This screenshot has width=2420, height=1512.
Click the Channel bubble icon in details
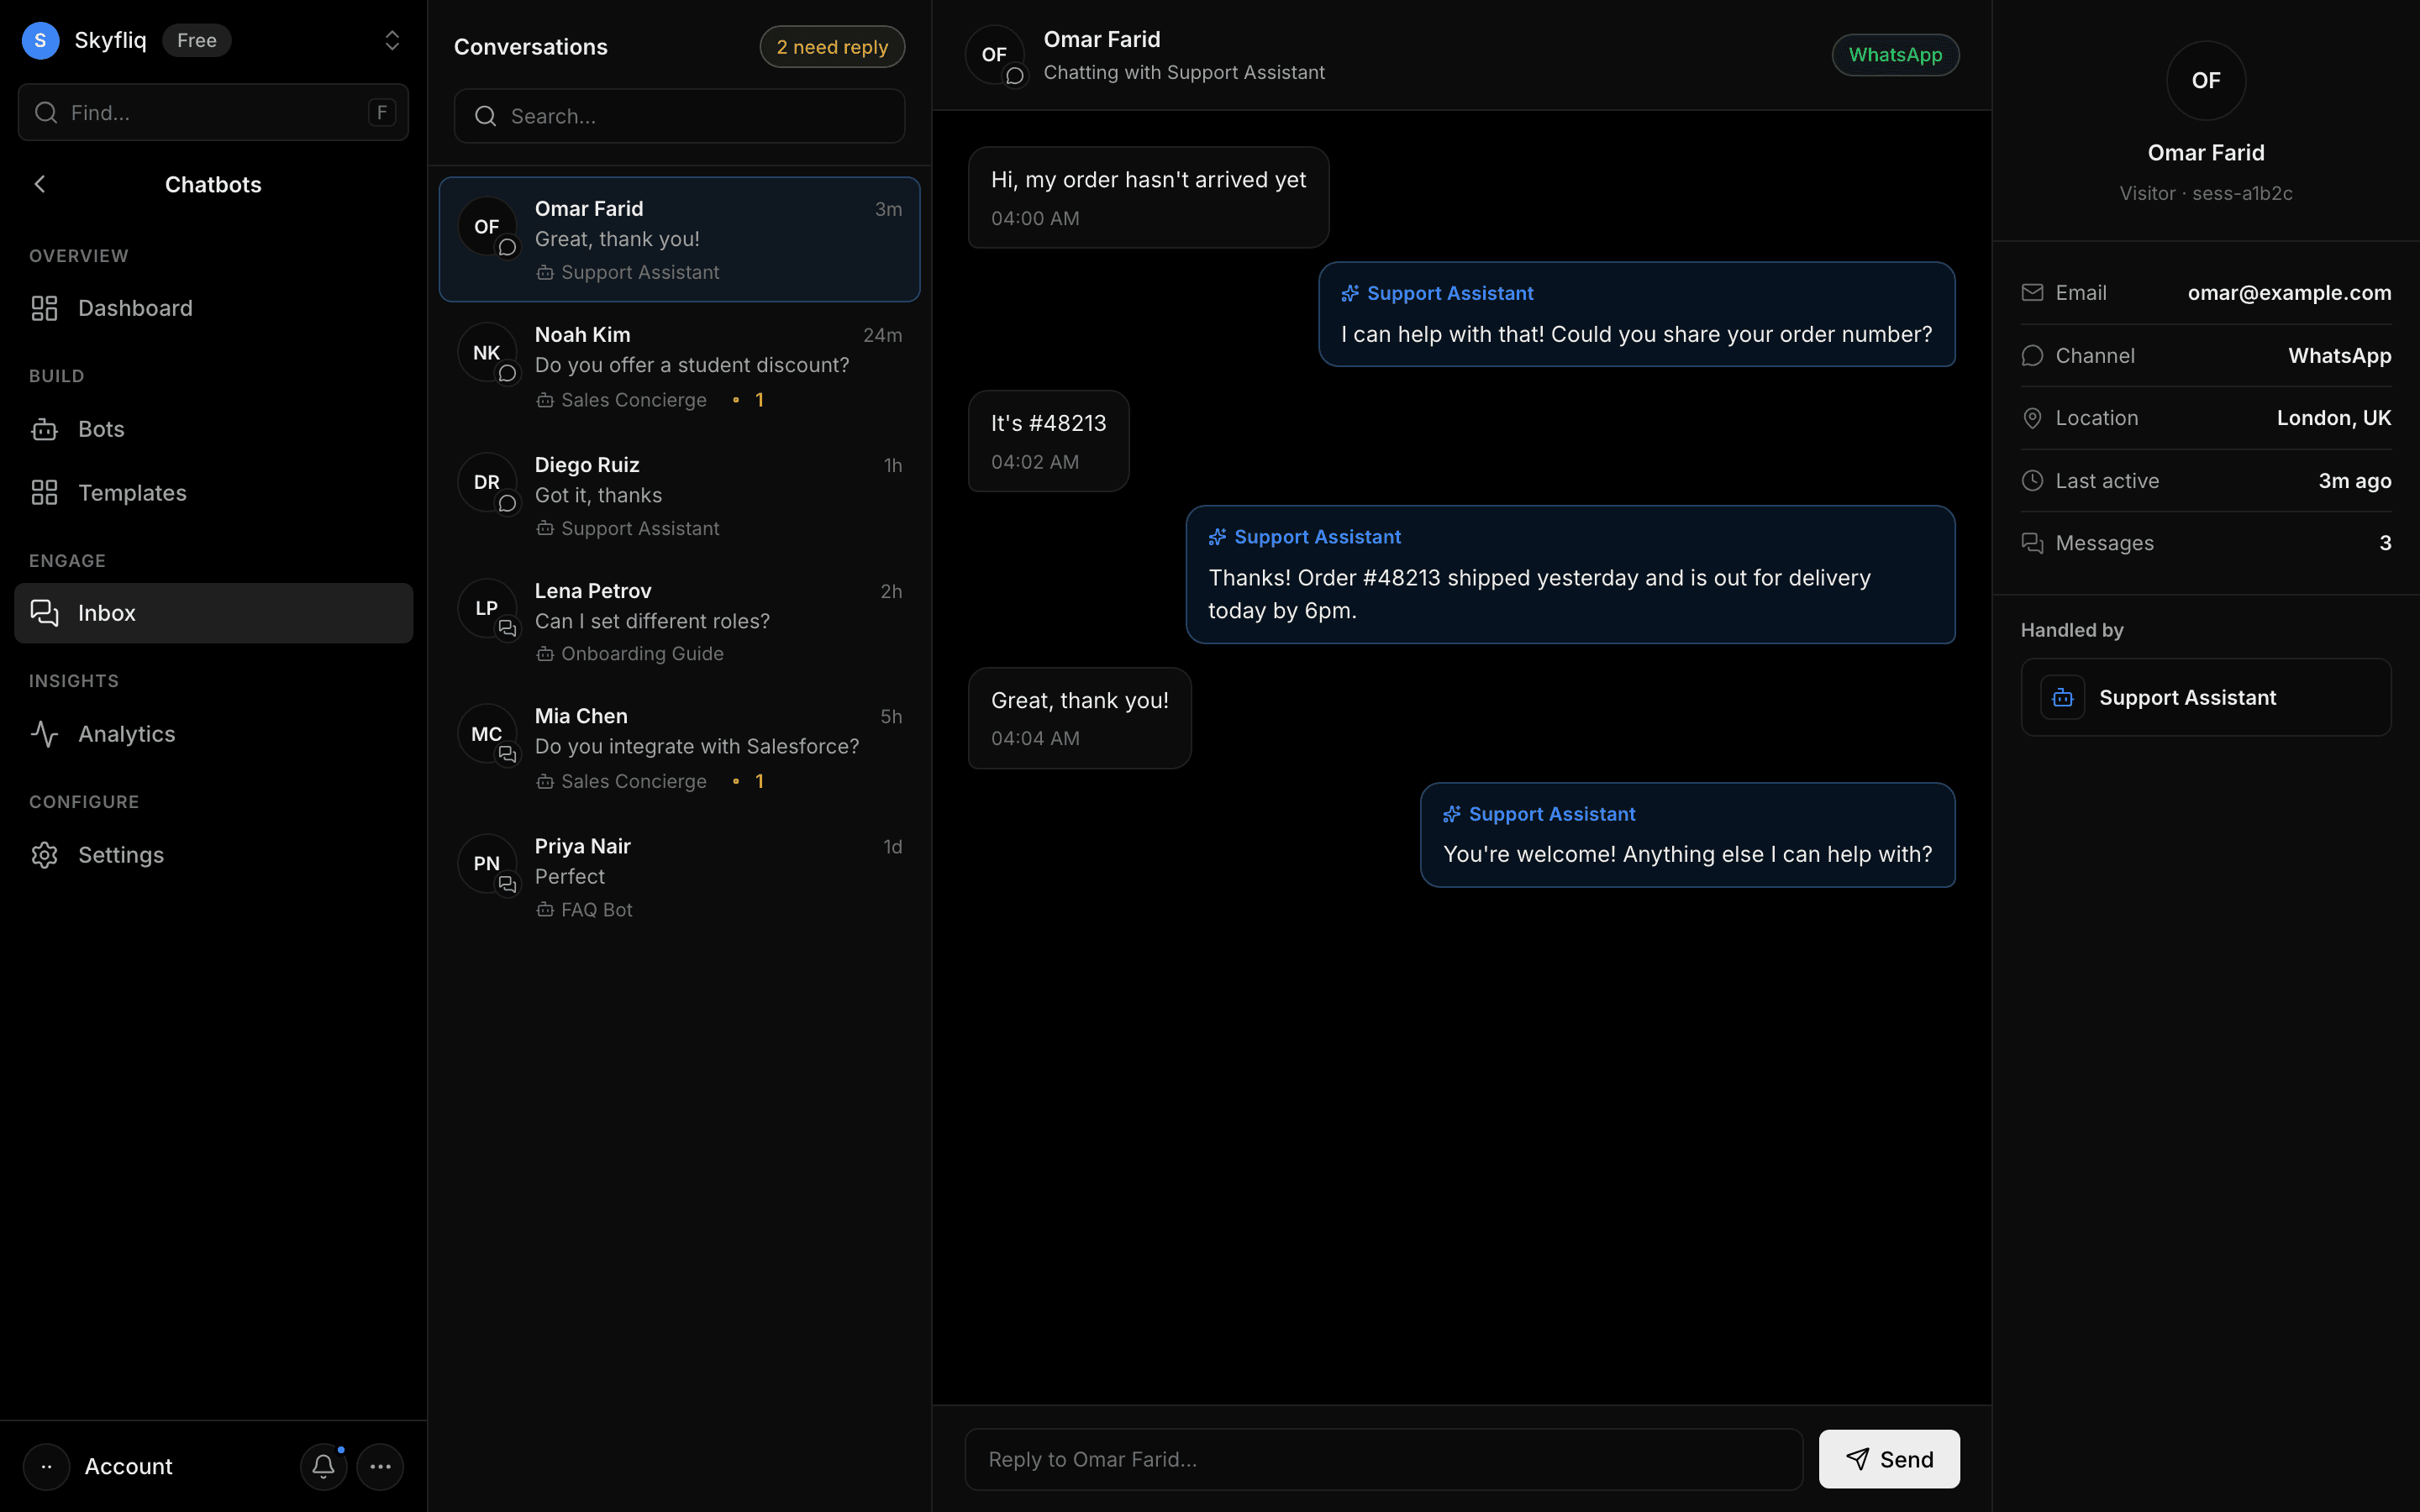coord(2032,355)
